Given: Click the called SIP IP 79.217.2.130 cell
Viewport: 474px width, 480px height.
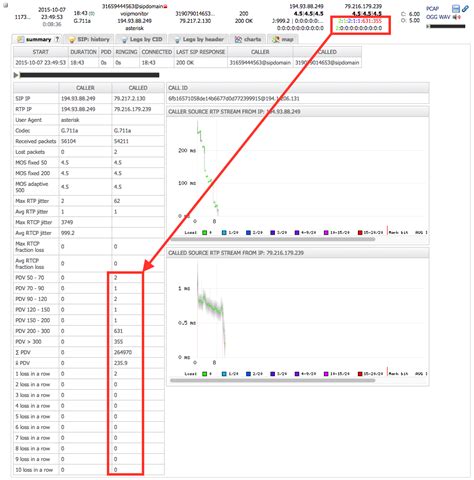Looking at the screenshot, I should [x=138, y=99].
